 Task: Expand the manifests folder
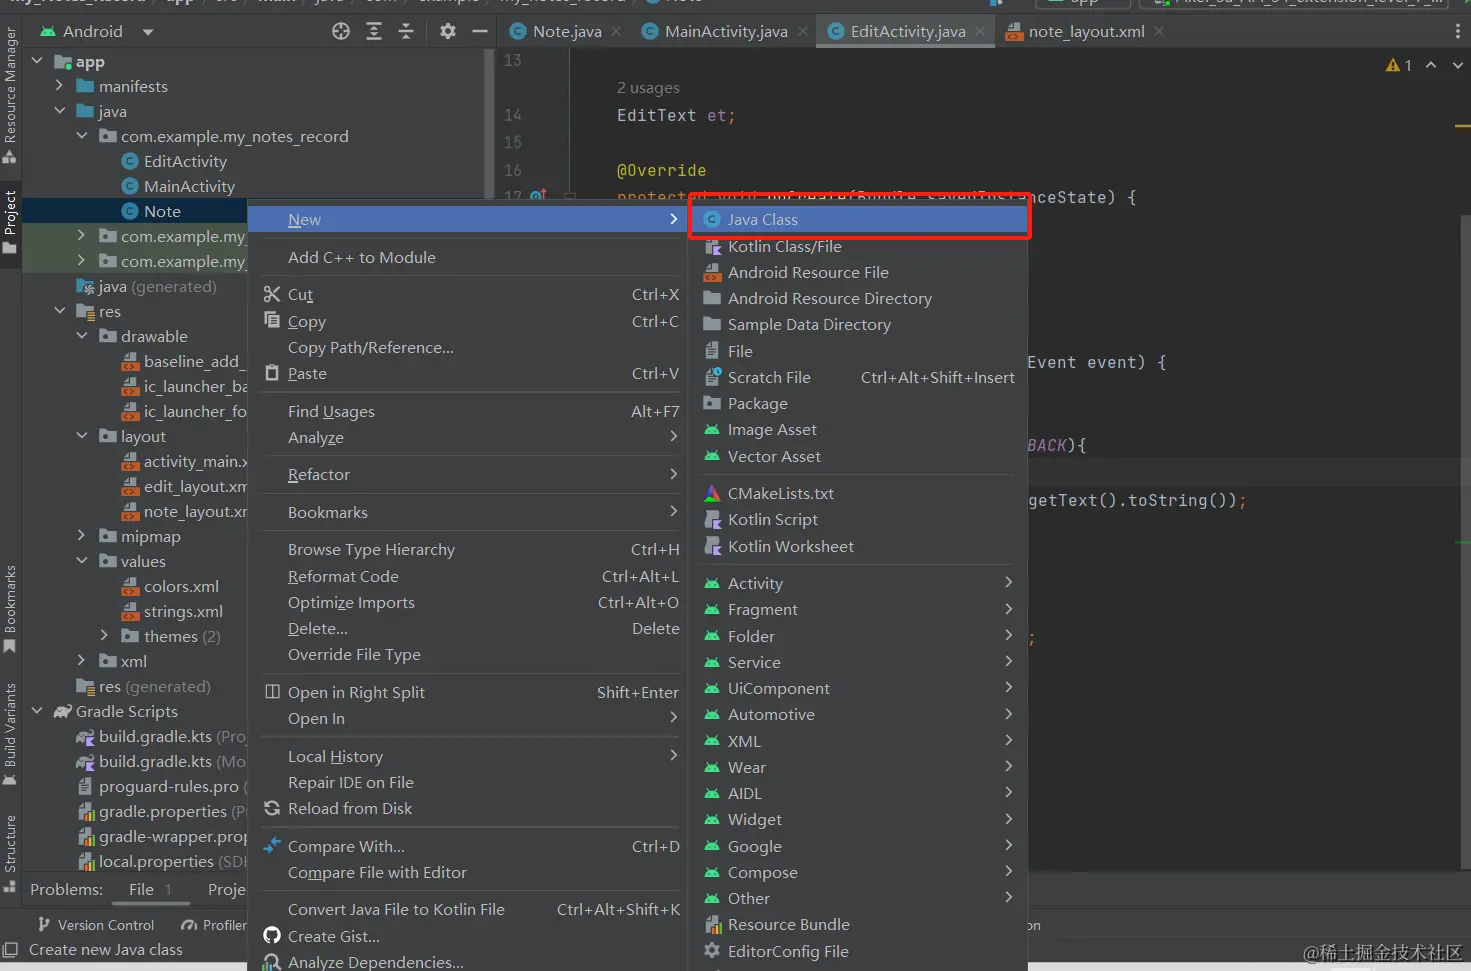(x=59, y=86)
